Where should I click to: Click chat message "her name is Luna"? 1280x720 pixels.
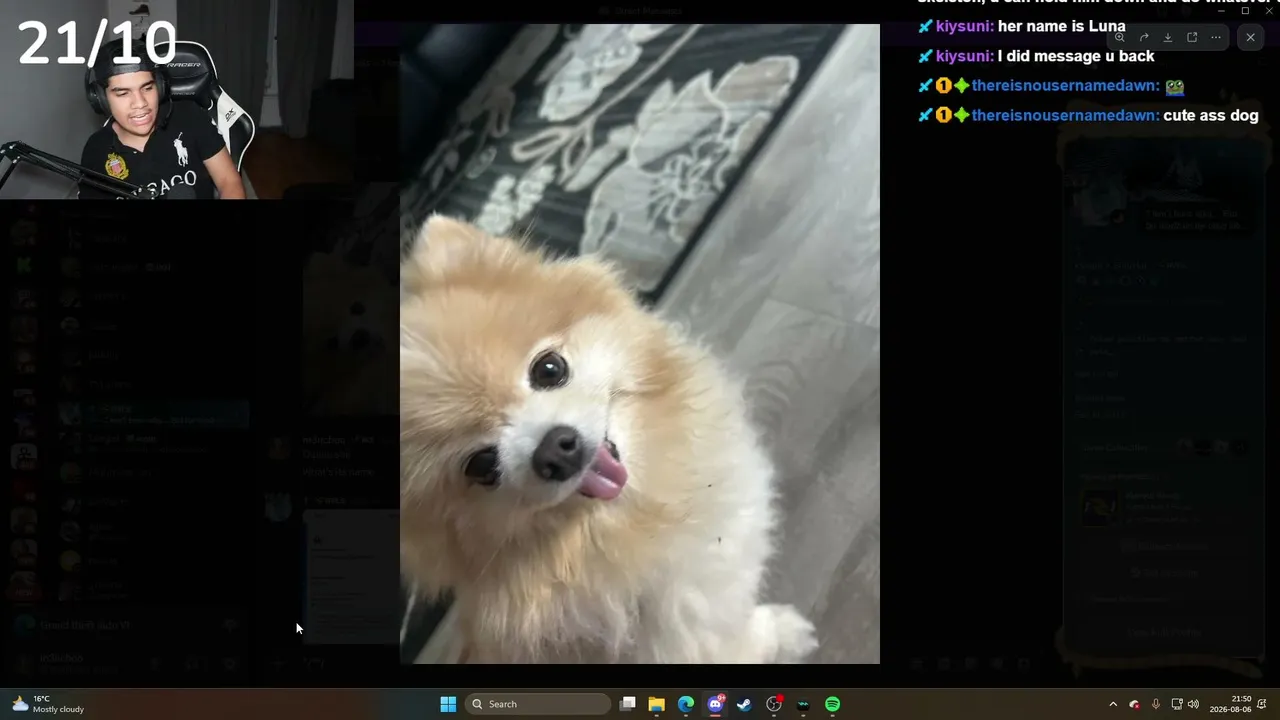click(x=1061, y=27)
